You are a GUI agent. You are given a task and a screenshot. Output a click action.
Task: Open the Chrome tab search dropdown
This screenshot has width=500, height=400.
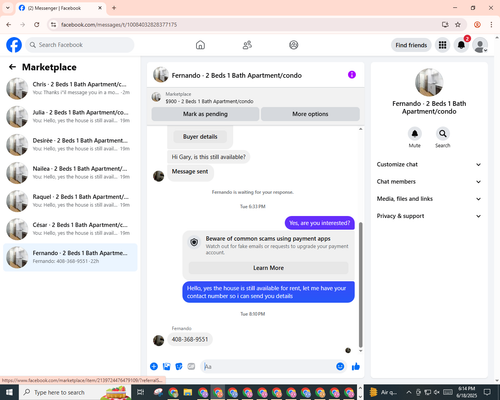(7, 8)
